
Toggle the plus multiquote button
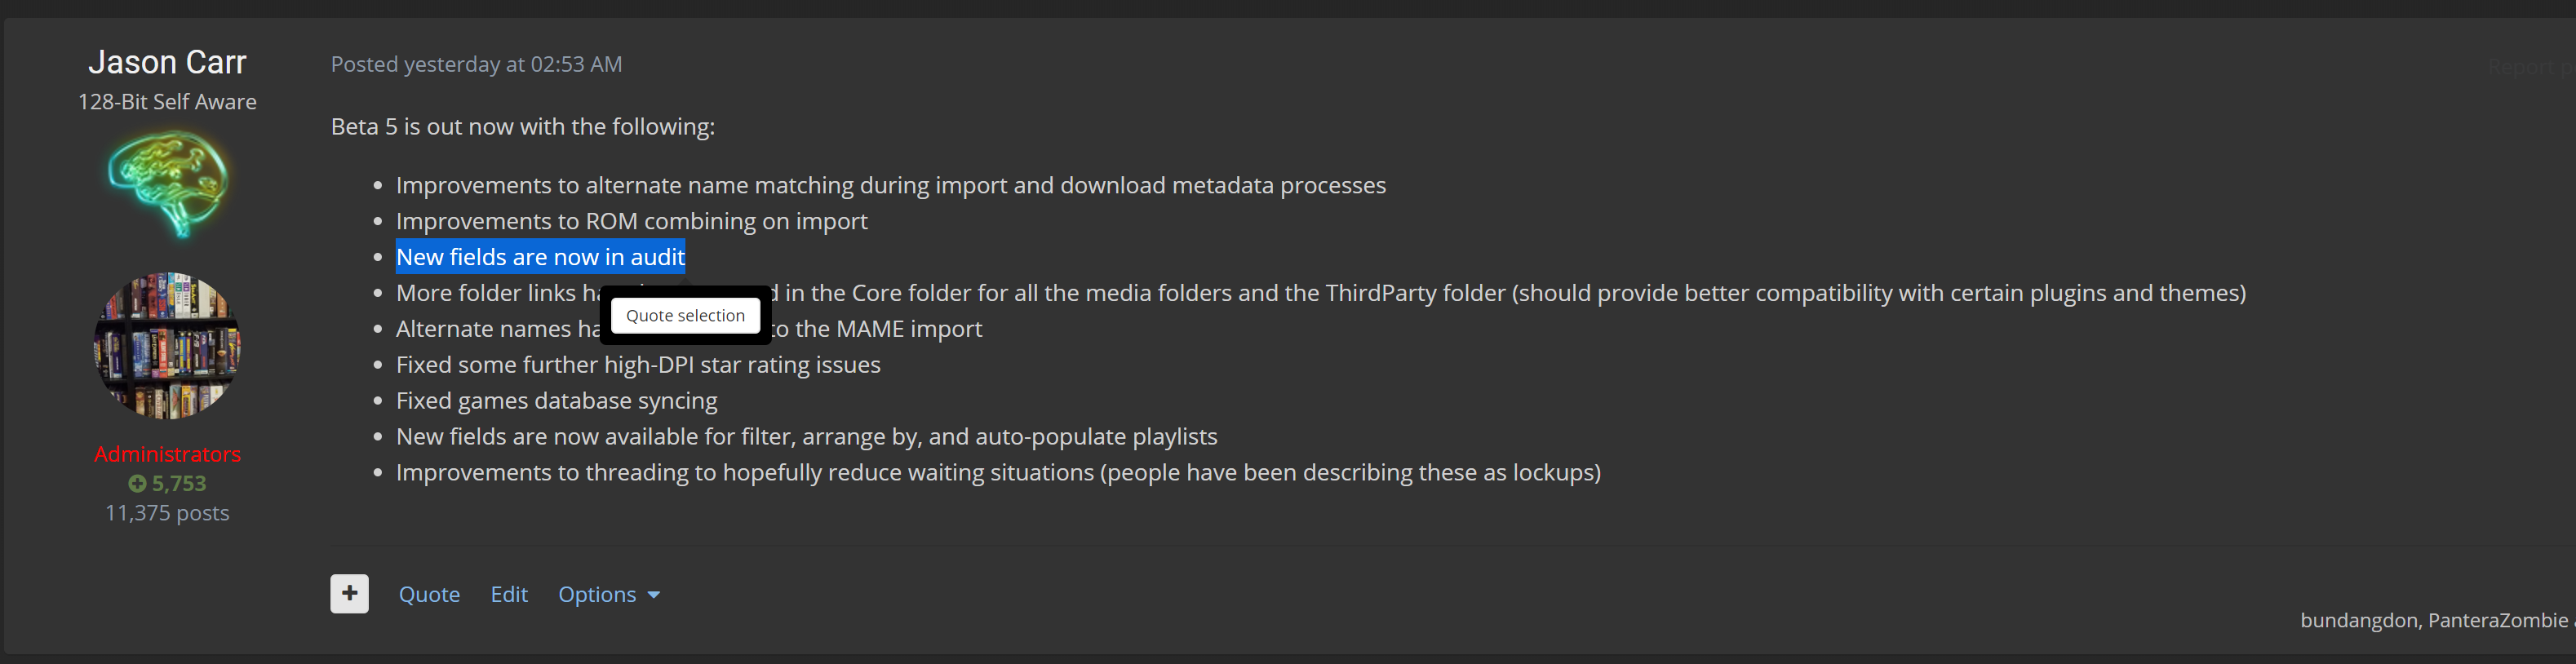coord(349,594)
